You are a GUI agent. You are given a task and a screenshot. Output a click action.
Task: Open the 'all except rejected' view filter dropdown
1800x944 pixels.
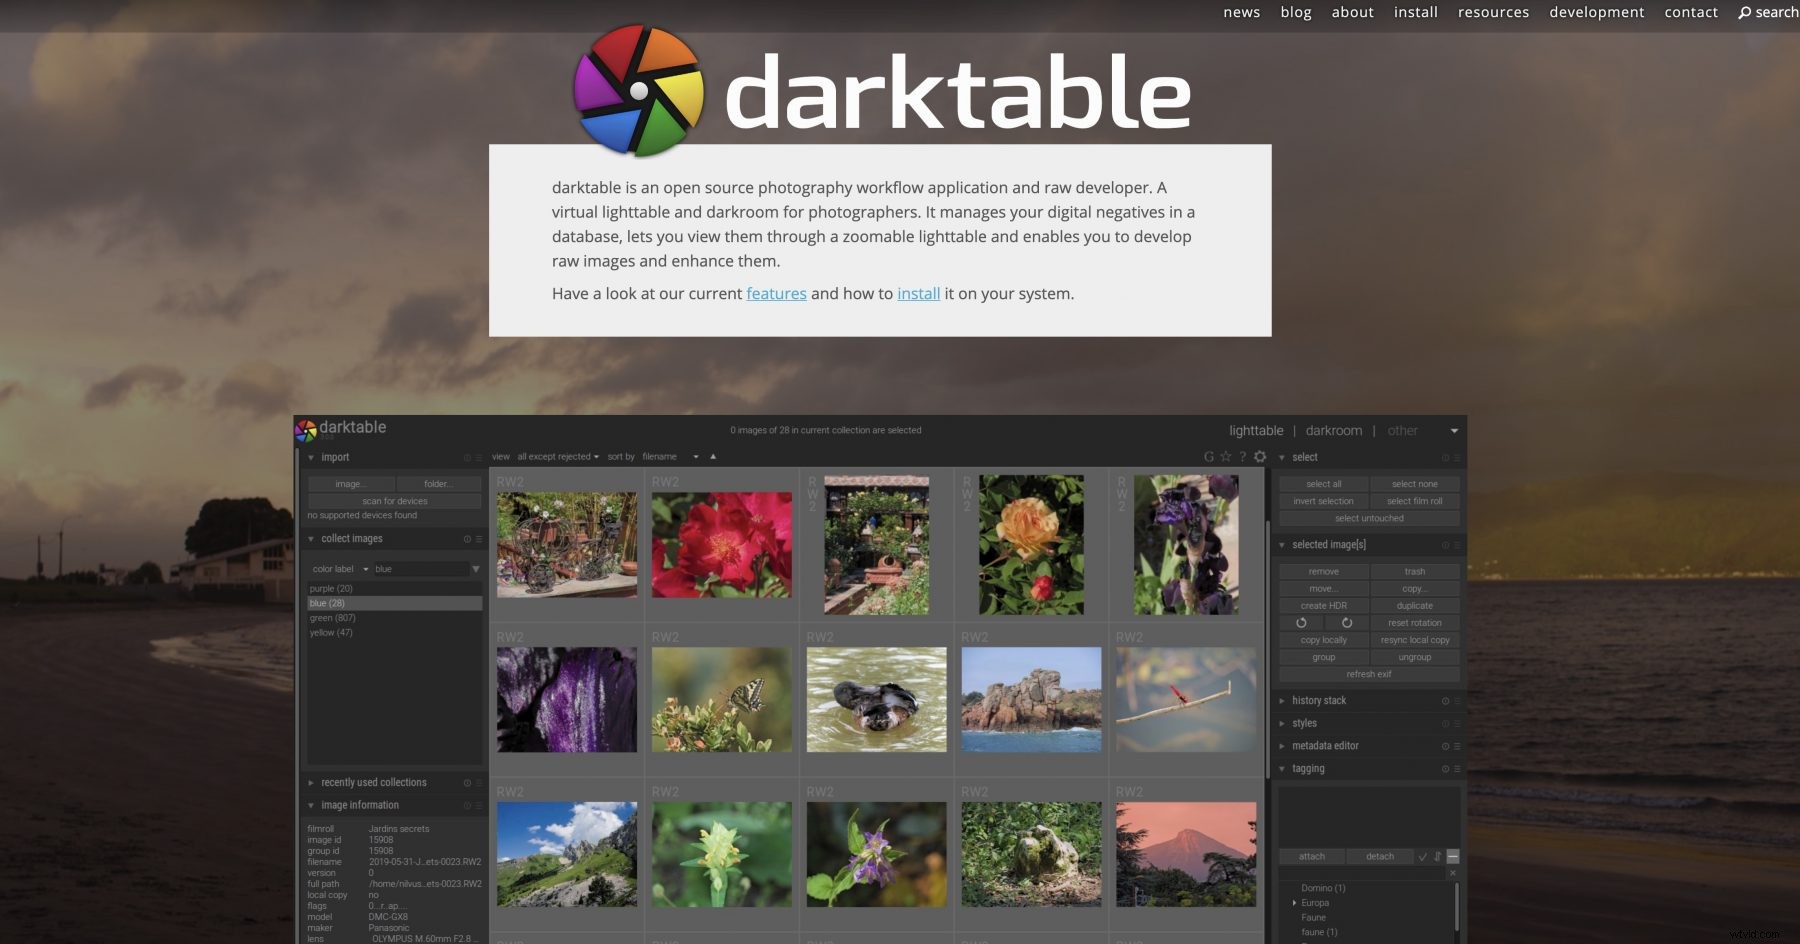pyautogui.click(x=556, y=456)
